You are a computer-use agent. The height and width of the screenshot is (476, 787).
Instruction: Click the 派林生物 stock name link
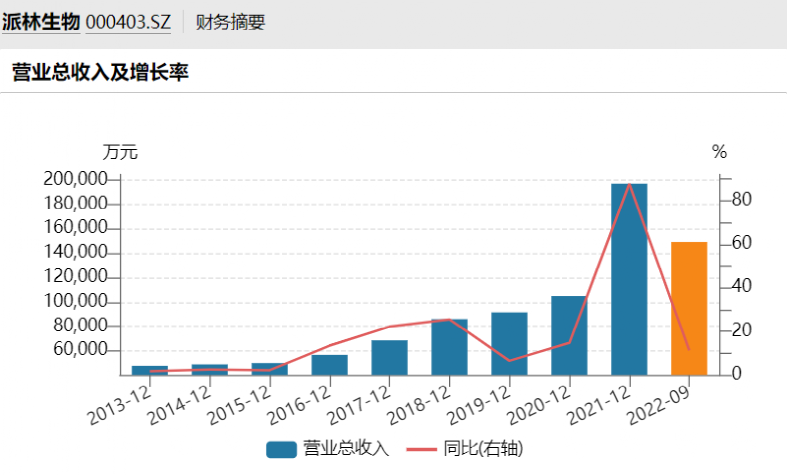point(40,22)
